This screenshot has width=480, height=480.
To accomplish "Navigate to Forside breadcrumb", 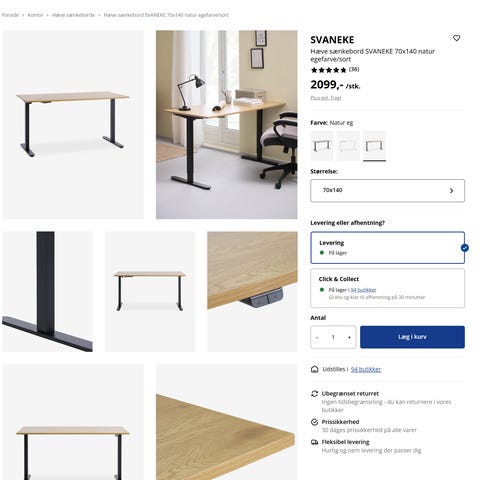I will (10, 15).
